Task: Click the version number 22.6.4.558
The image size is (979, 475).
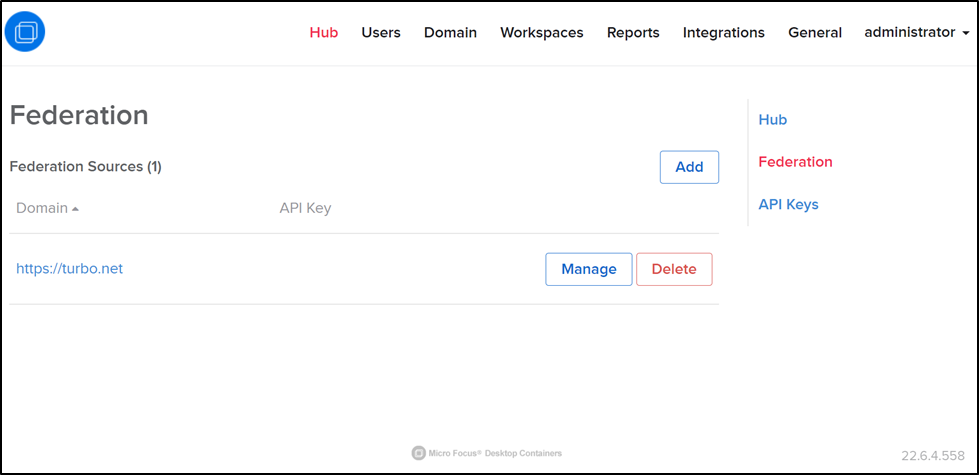Action: coord(934,456)
